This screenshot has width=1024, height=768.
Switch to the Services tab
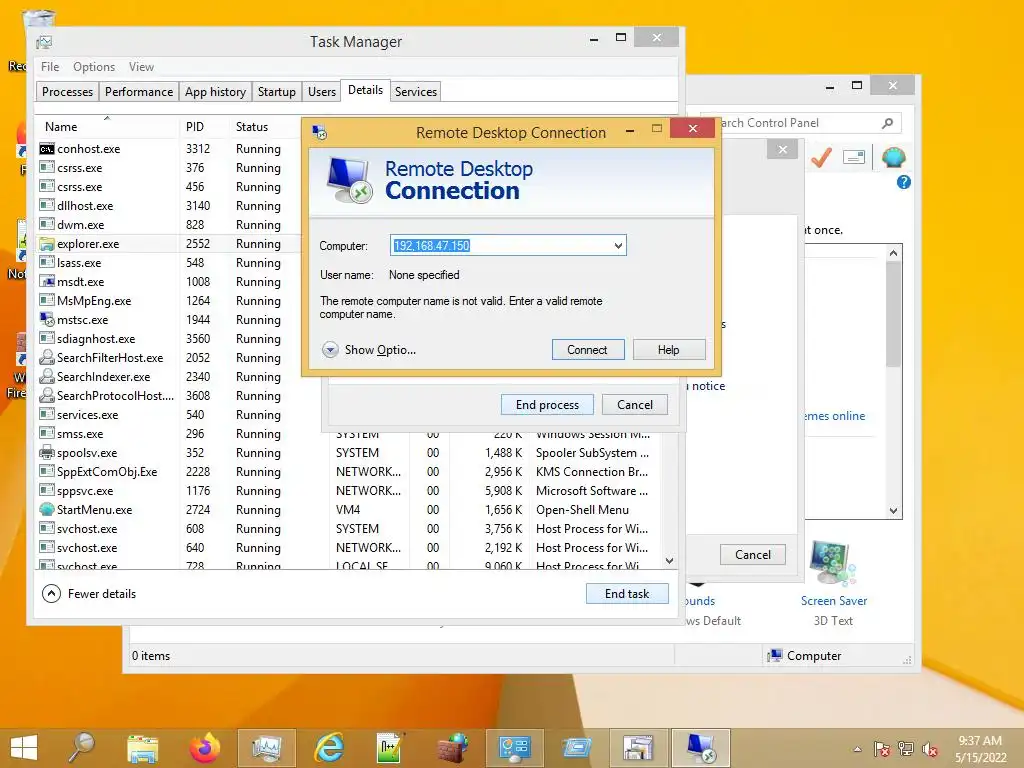(416, 91)
